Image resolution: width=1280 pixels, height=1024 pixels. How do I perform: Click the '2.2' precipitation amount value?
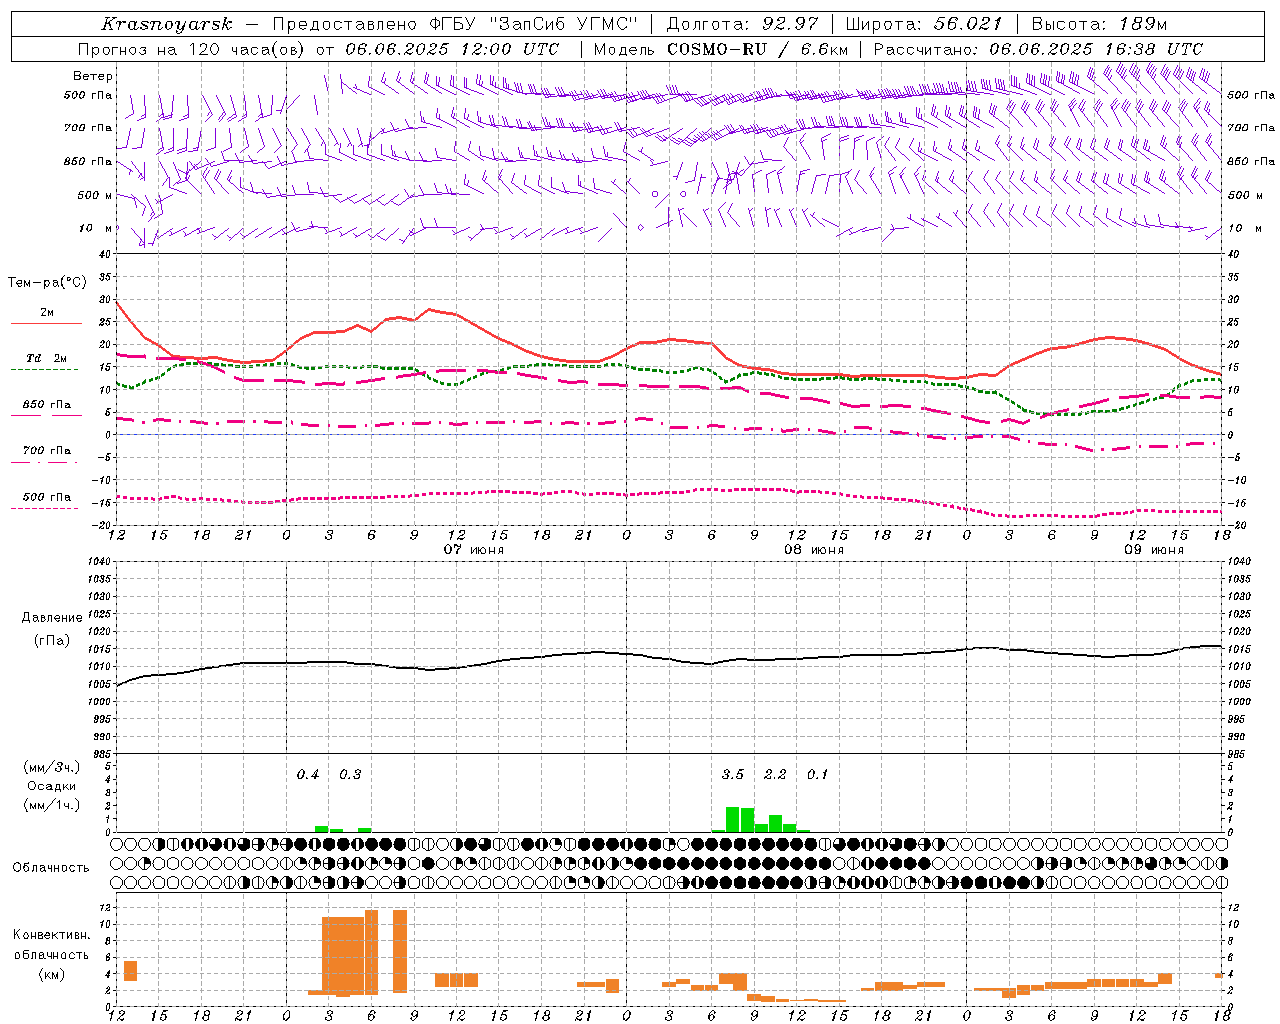pos(775,775)
